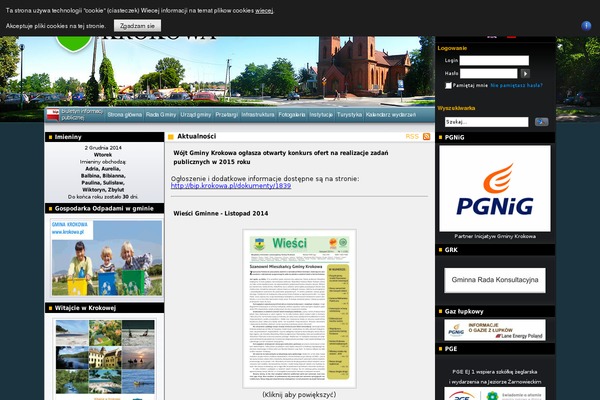Open Urząd gminy menu item

point(196,114)
